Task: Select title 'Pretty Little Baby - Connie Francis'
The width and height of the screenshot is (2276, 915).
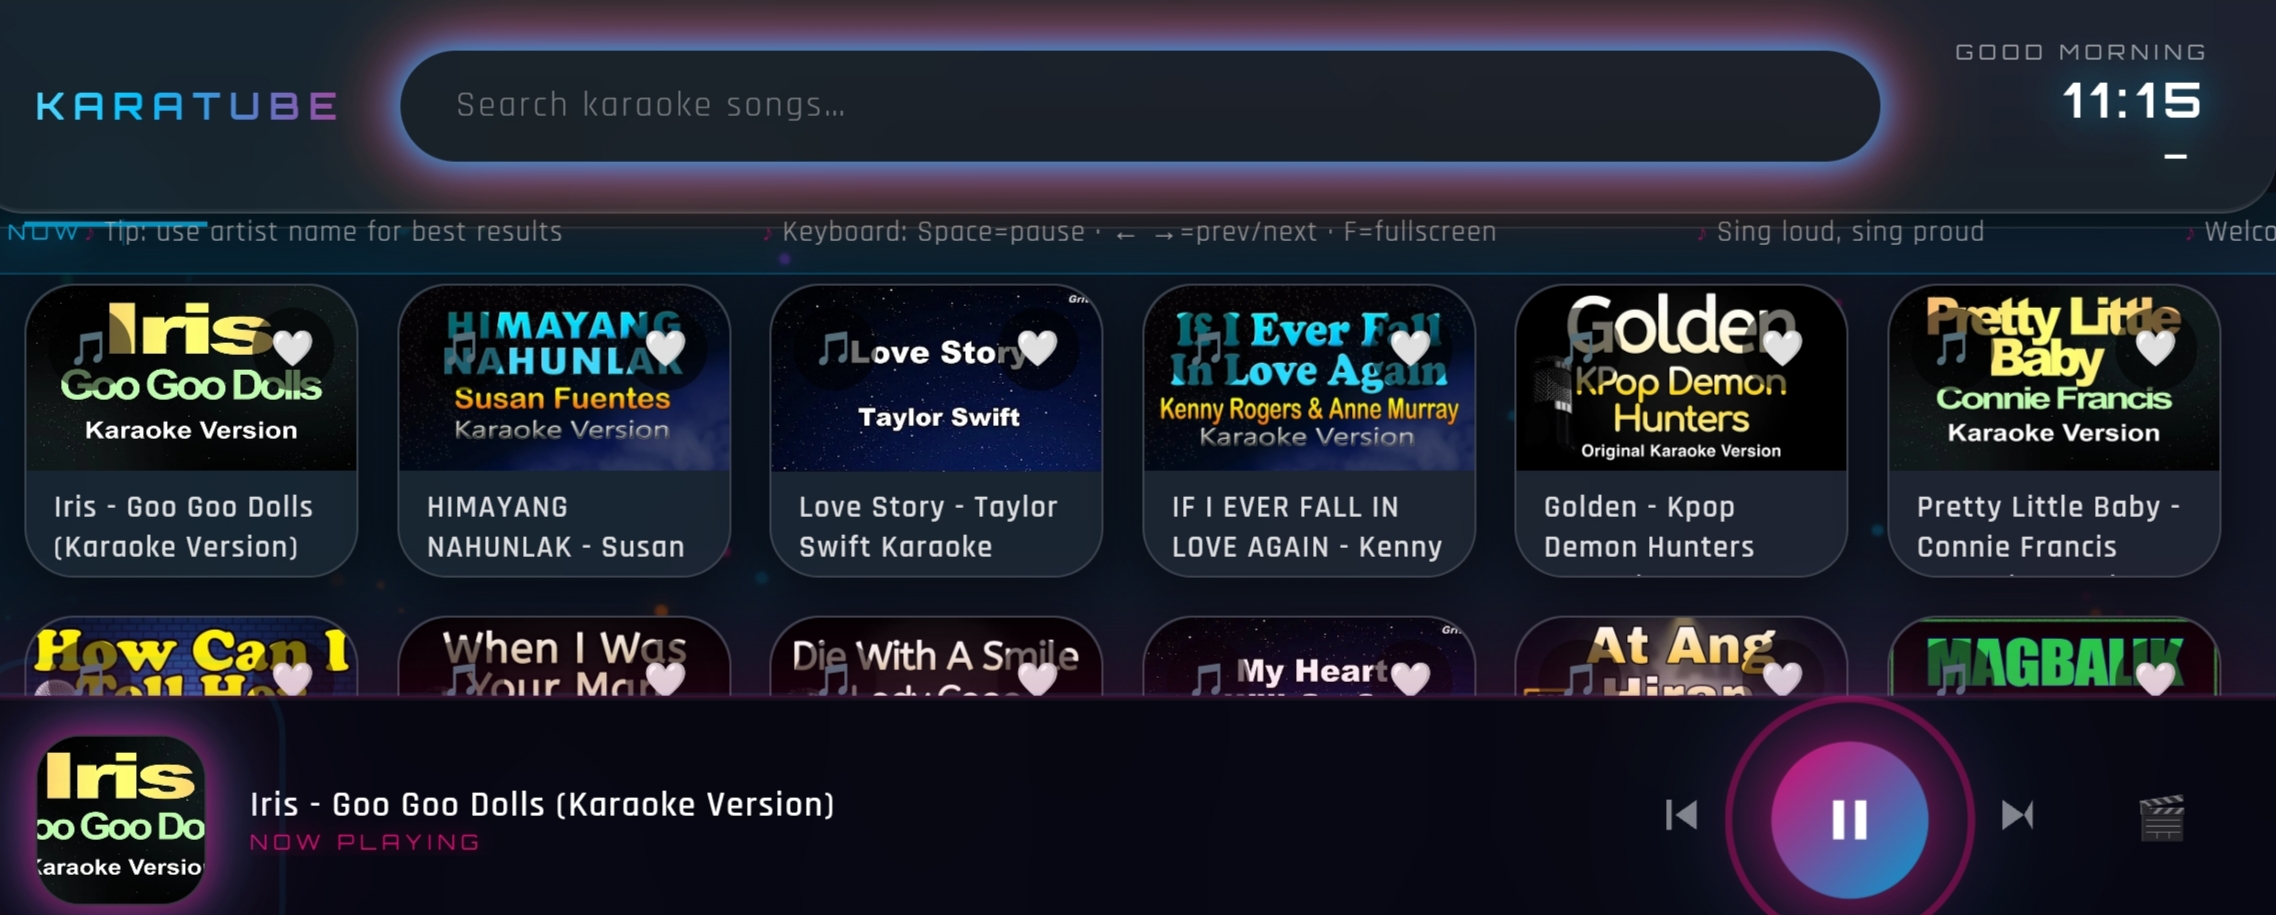Action: tap(2048, 527)
